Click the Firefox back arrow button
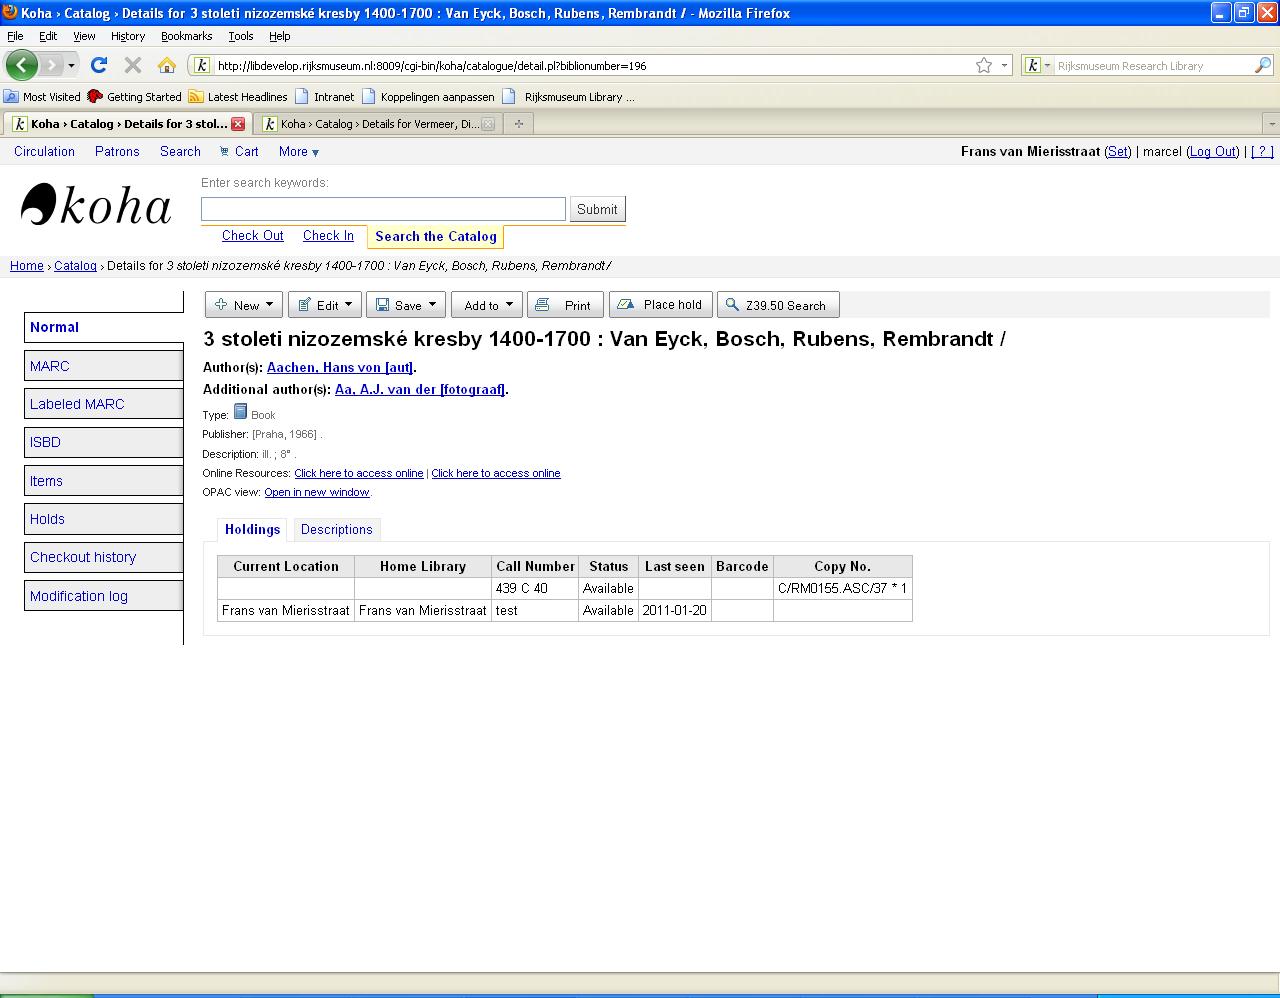The height and width of the screenshot is (998, 1280). click(22, 65)
